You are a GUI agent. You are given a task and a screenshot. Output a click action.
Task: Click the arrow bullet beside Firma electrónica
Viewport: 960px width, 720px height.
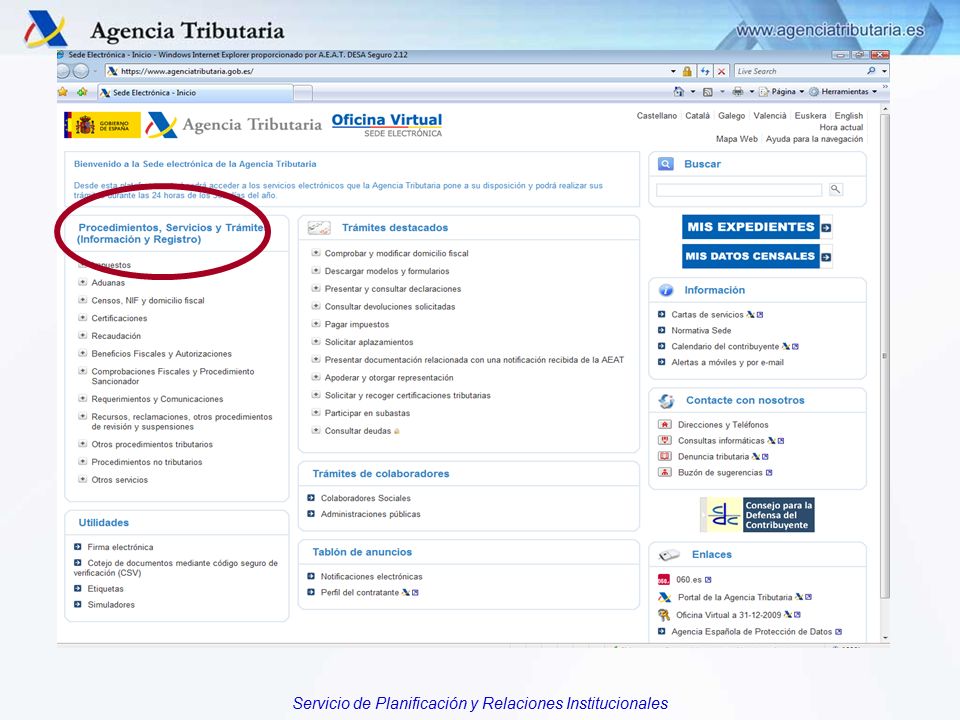click(x=78, y=547)
